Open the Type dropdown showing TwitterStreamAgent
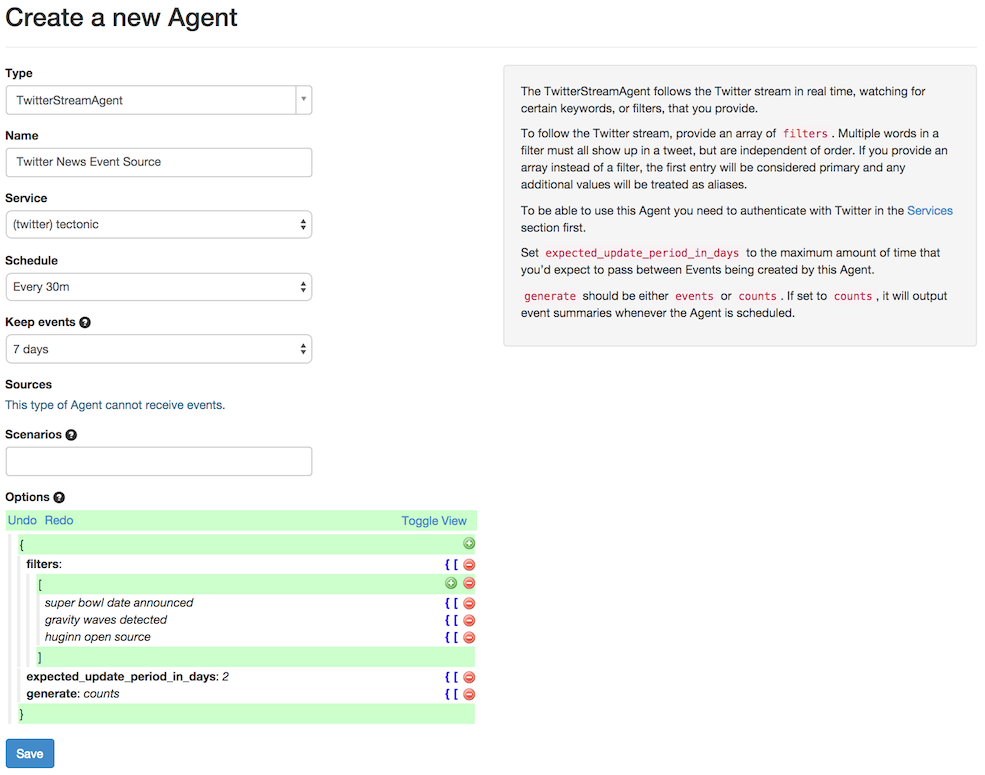This screenshot has height=775, width=985. pos(159,100)
